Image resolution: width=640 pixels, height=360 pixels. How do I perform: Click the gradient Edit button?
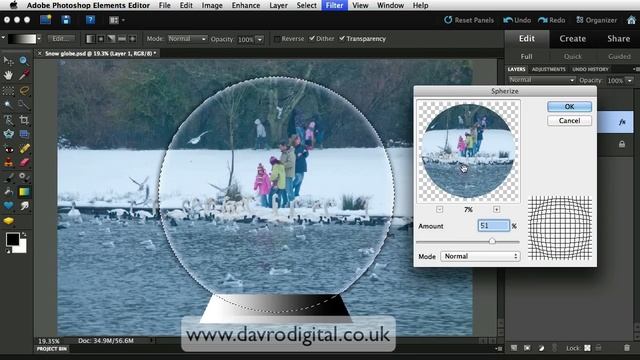point(61,39)
